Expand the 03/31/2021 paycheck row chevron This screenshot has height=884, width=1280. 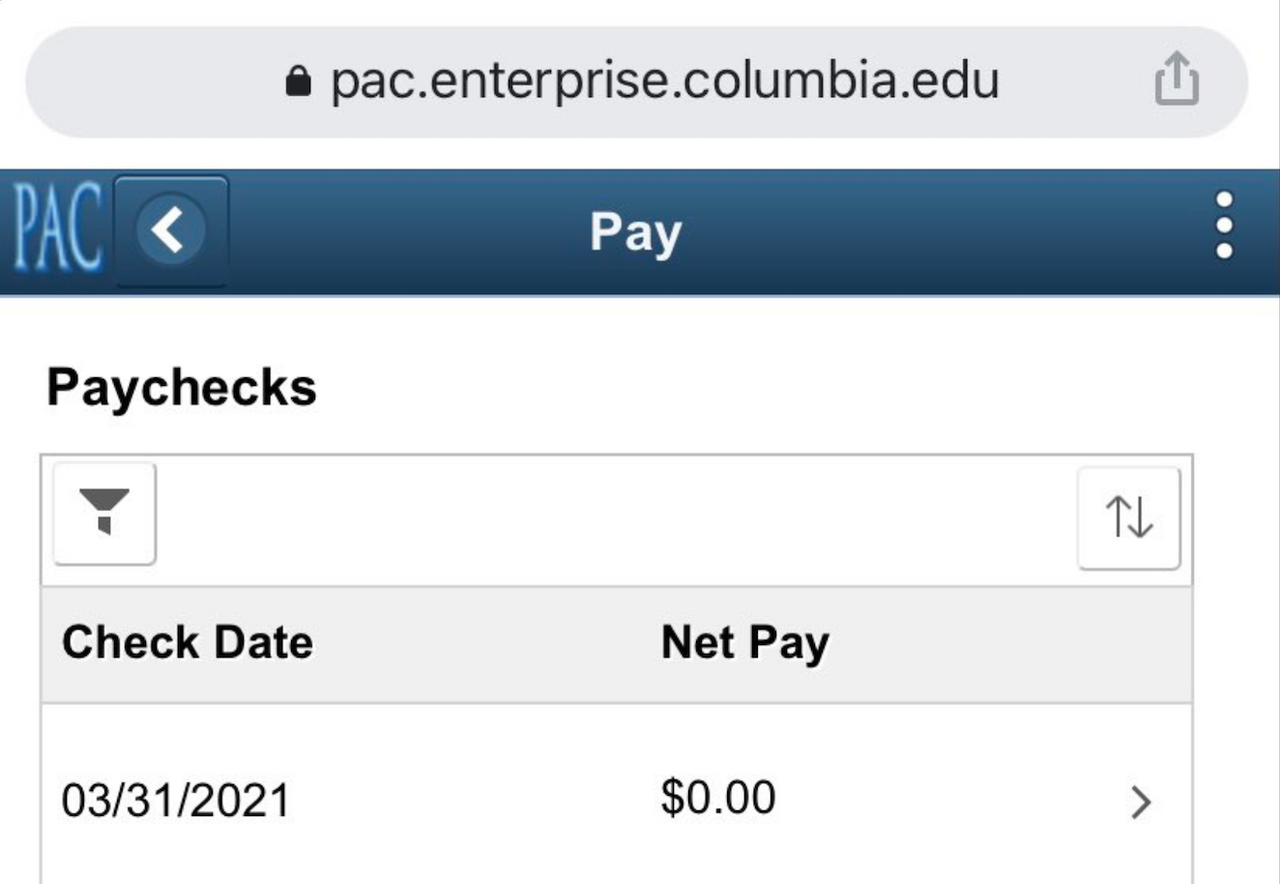coord(1140,801)
